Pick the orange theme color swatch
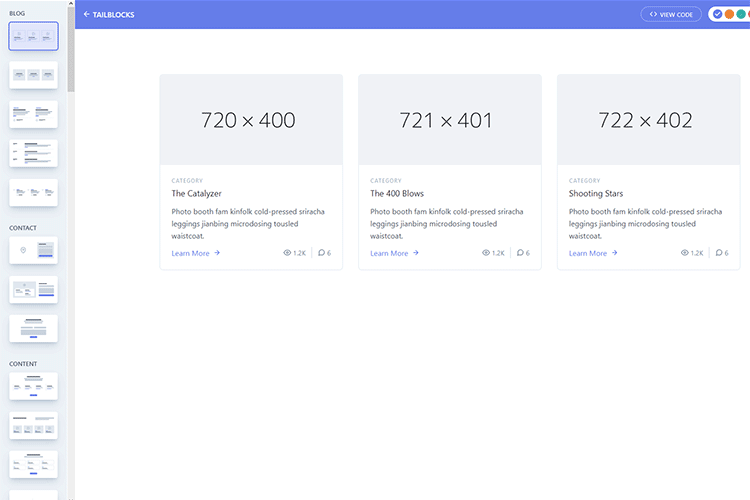The width and height of the screenshot is (750, 500). pos(729,14)
